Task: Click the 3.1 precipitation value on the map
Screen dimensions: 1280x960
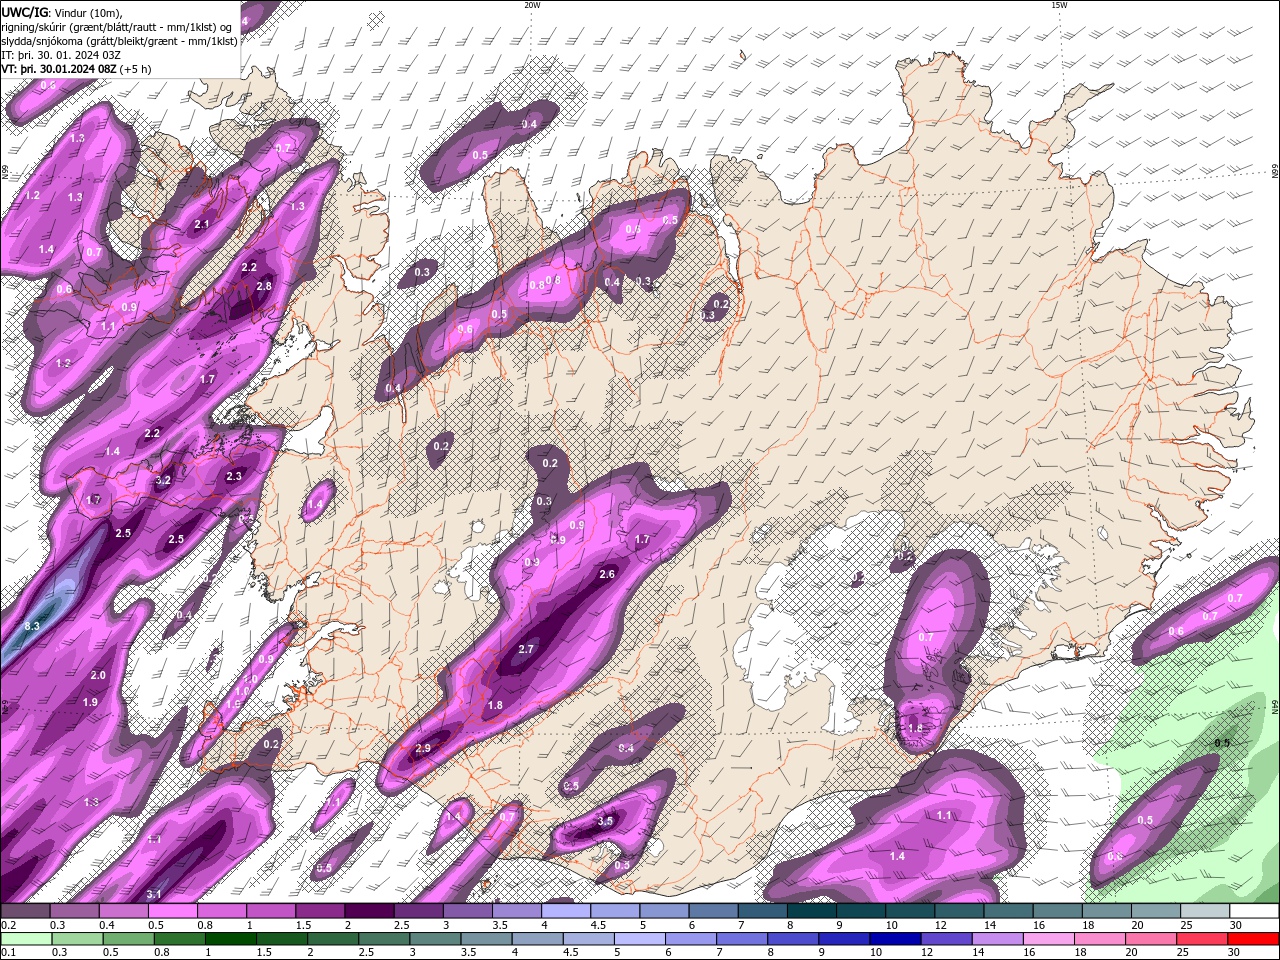Action: click(154, 894)
